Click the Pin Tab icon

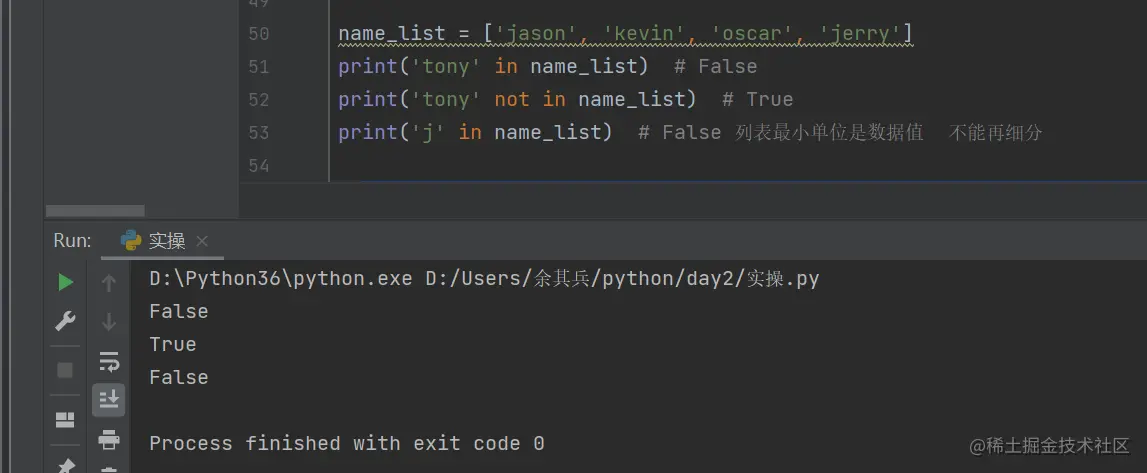pyautogui.click(x=65, y=465)
